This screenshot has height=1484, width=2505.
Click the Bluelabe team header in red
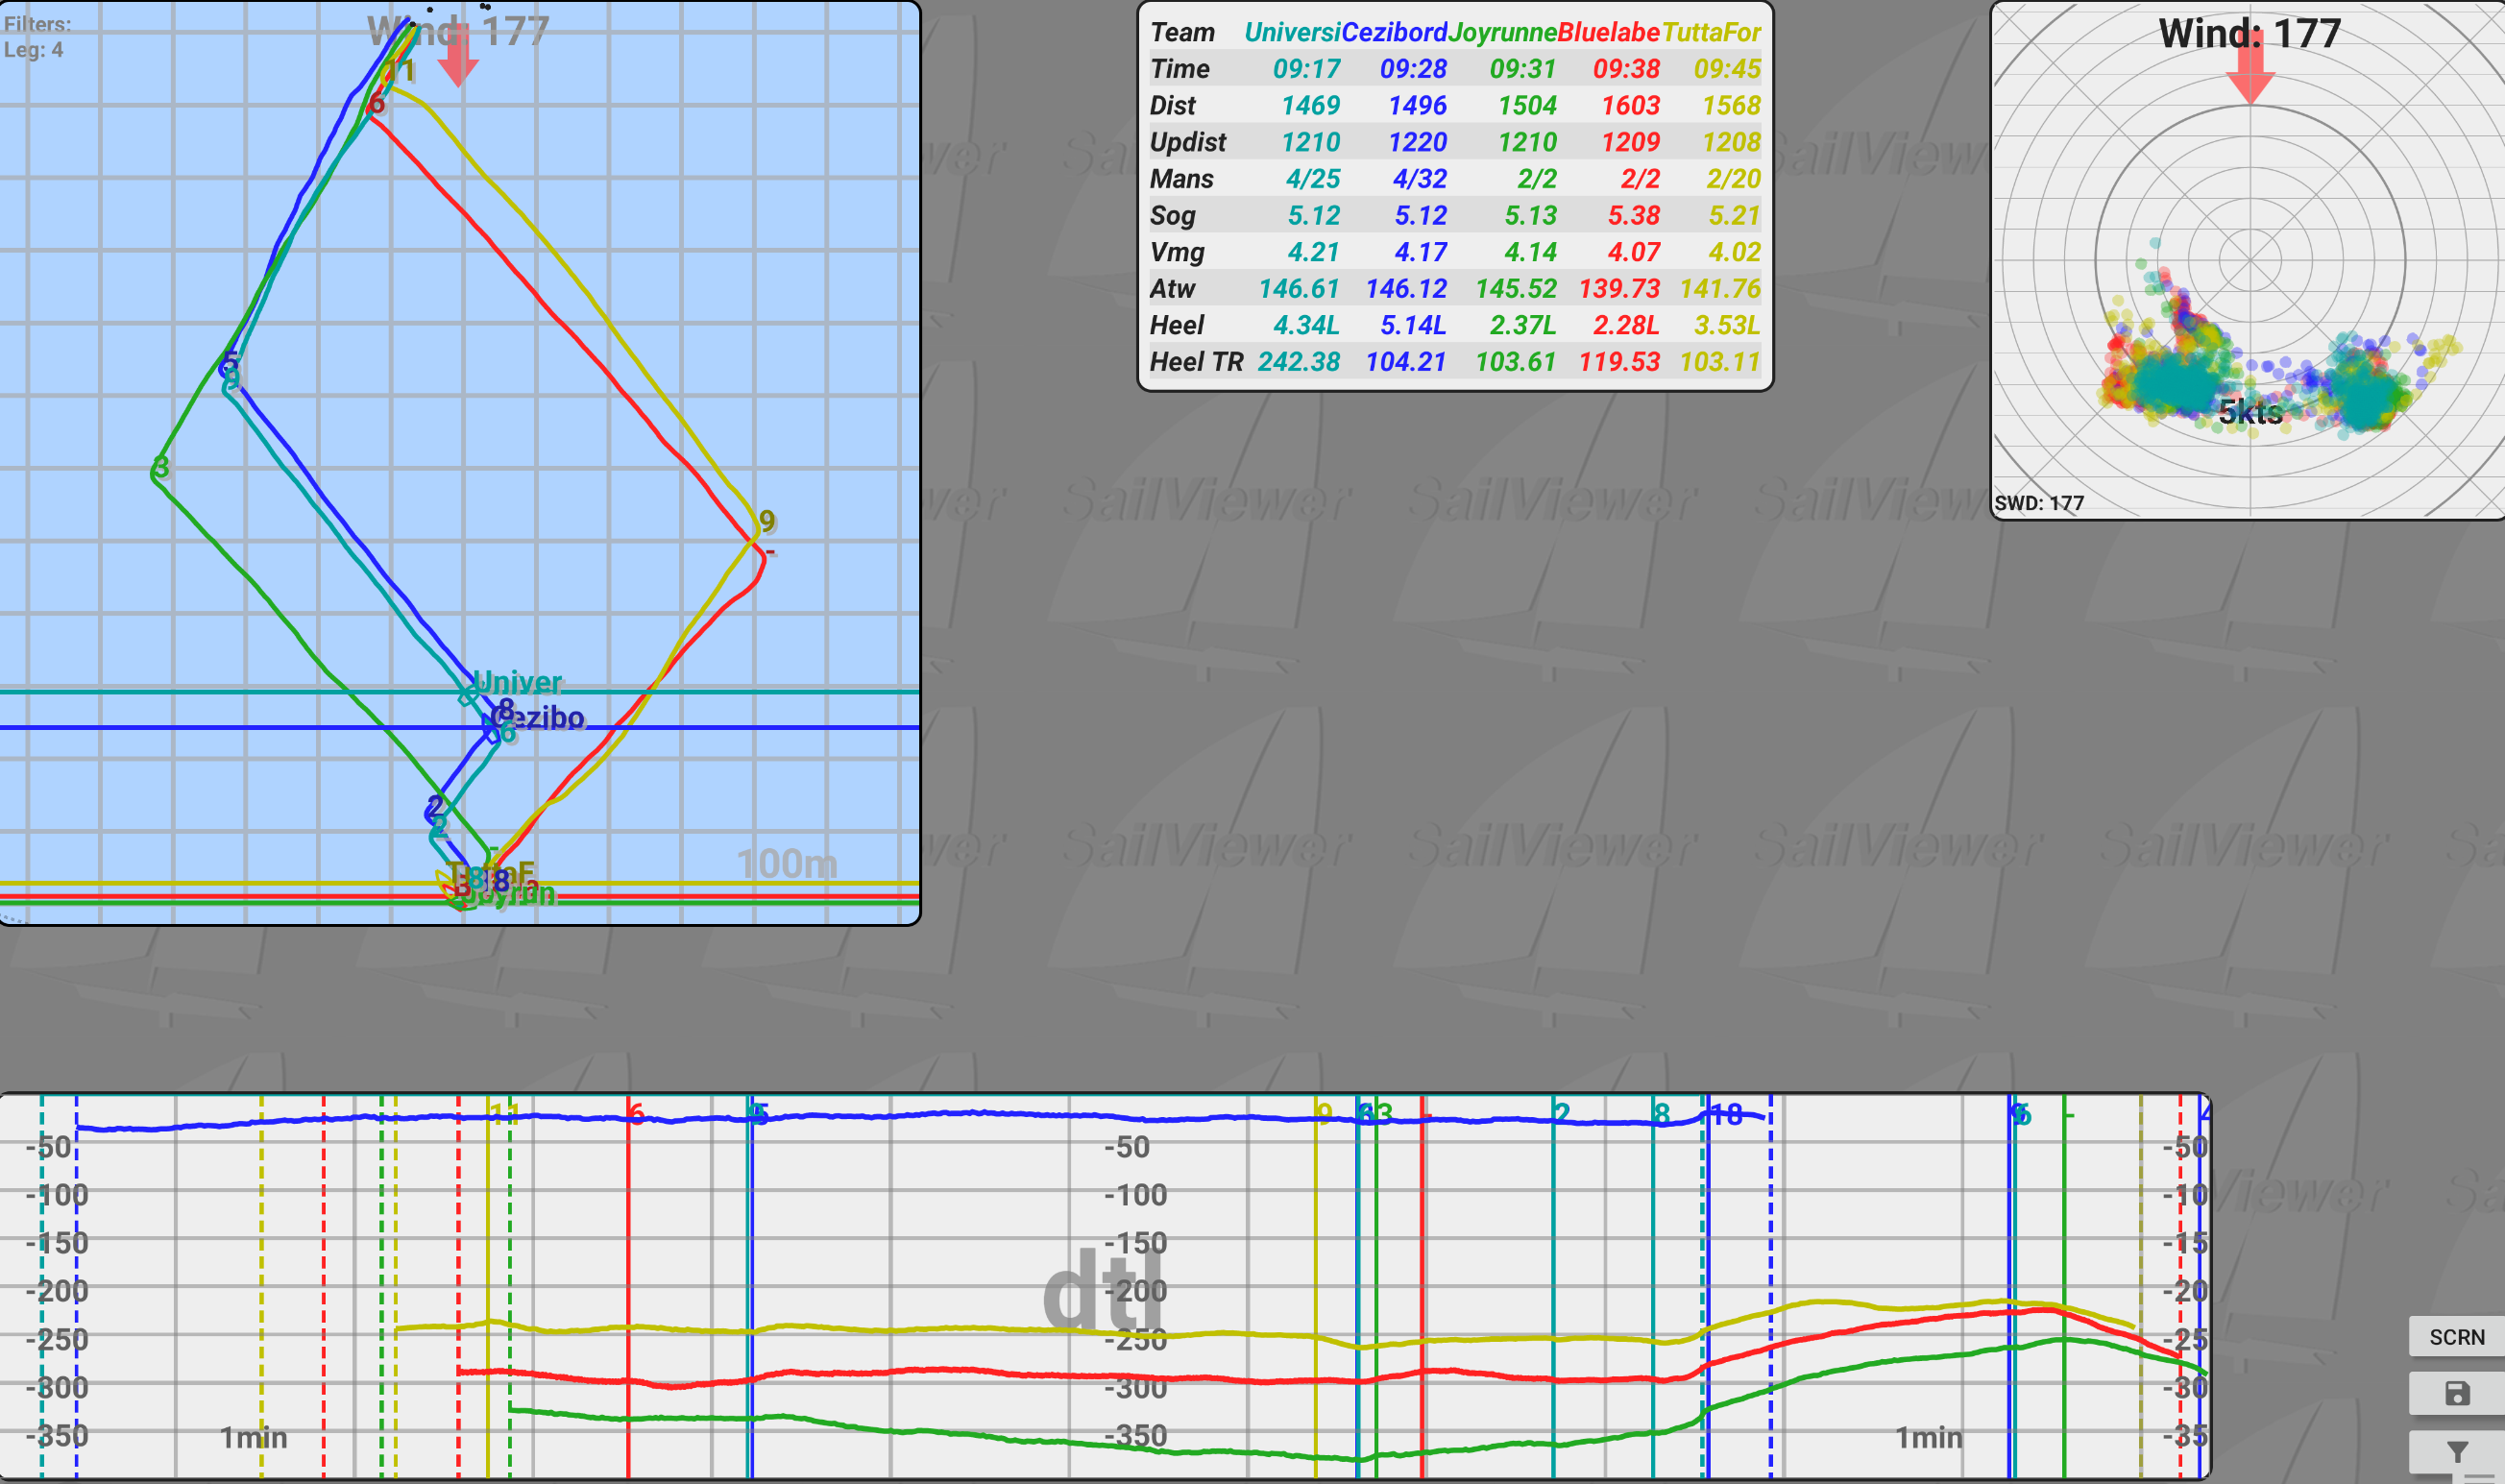tap(1608, 32)
